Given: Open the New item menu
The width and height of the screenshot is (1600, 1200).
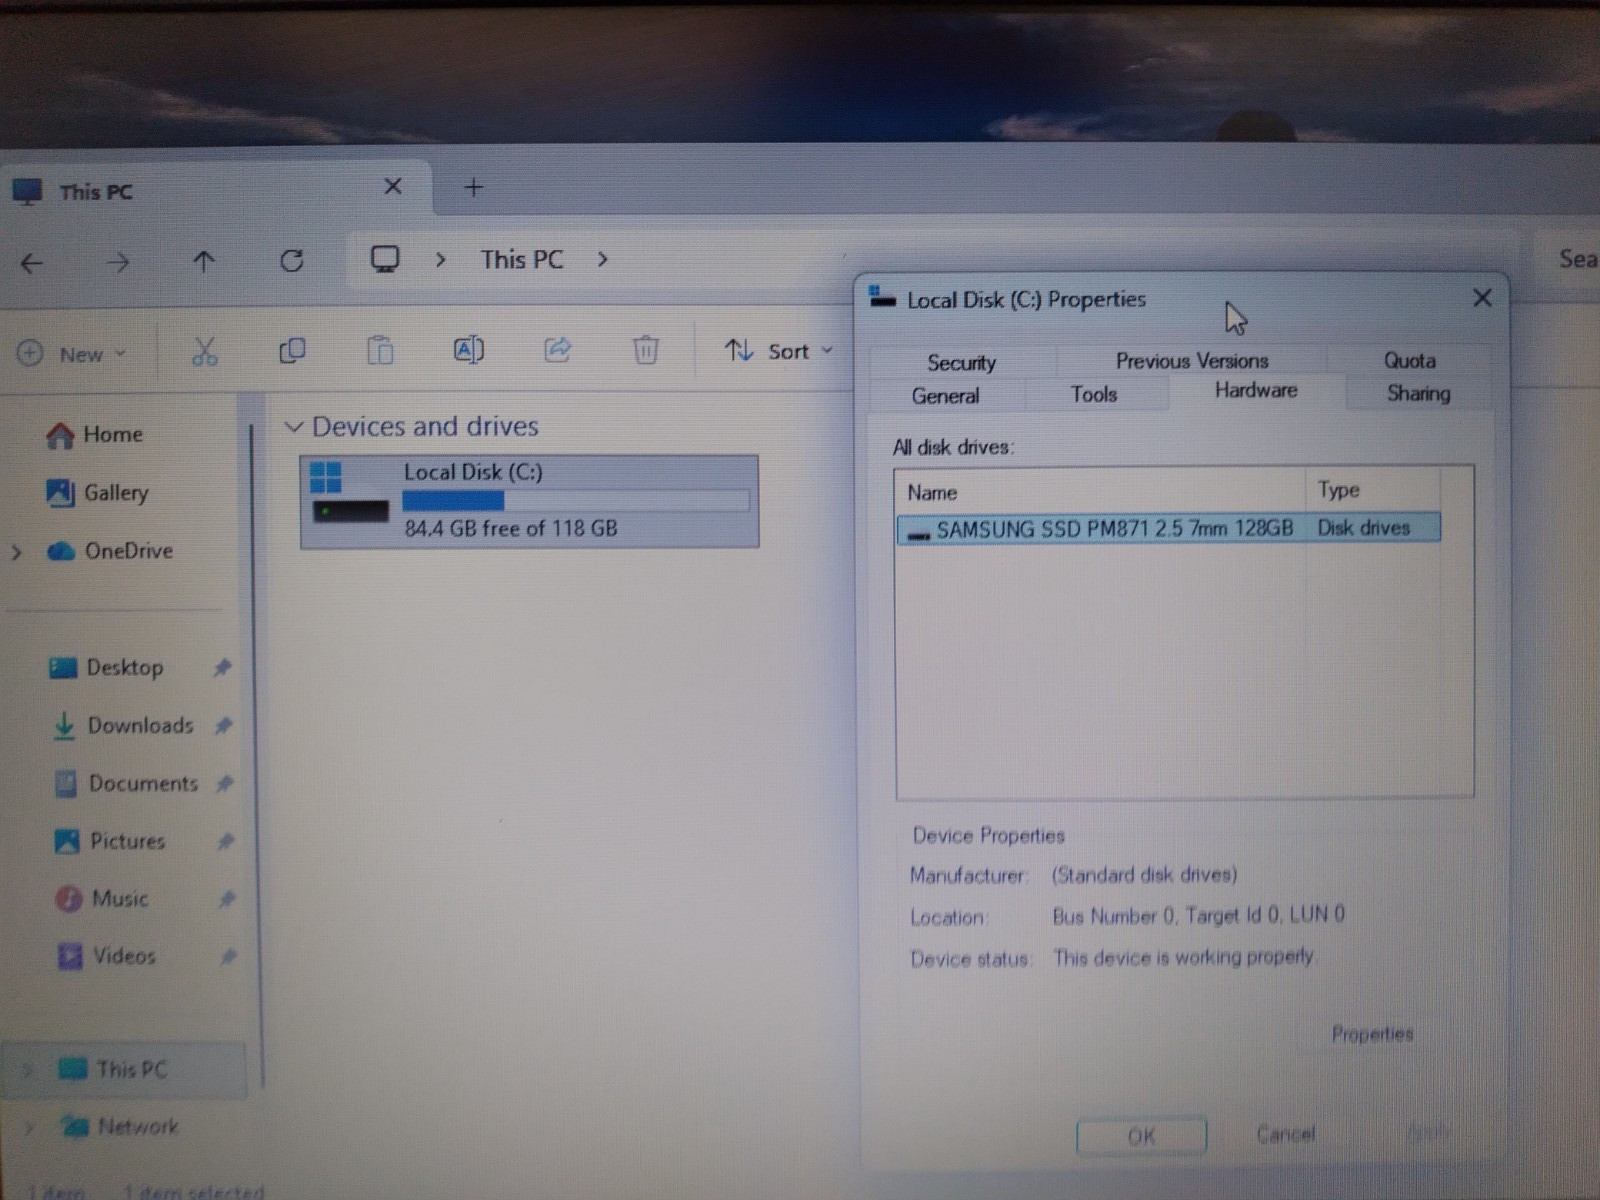Looking at the screenshot, I should pyautogui.click(x=72, y=354).
